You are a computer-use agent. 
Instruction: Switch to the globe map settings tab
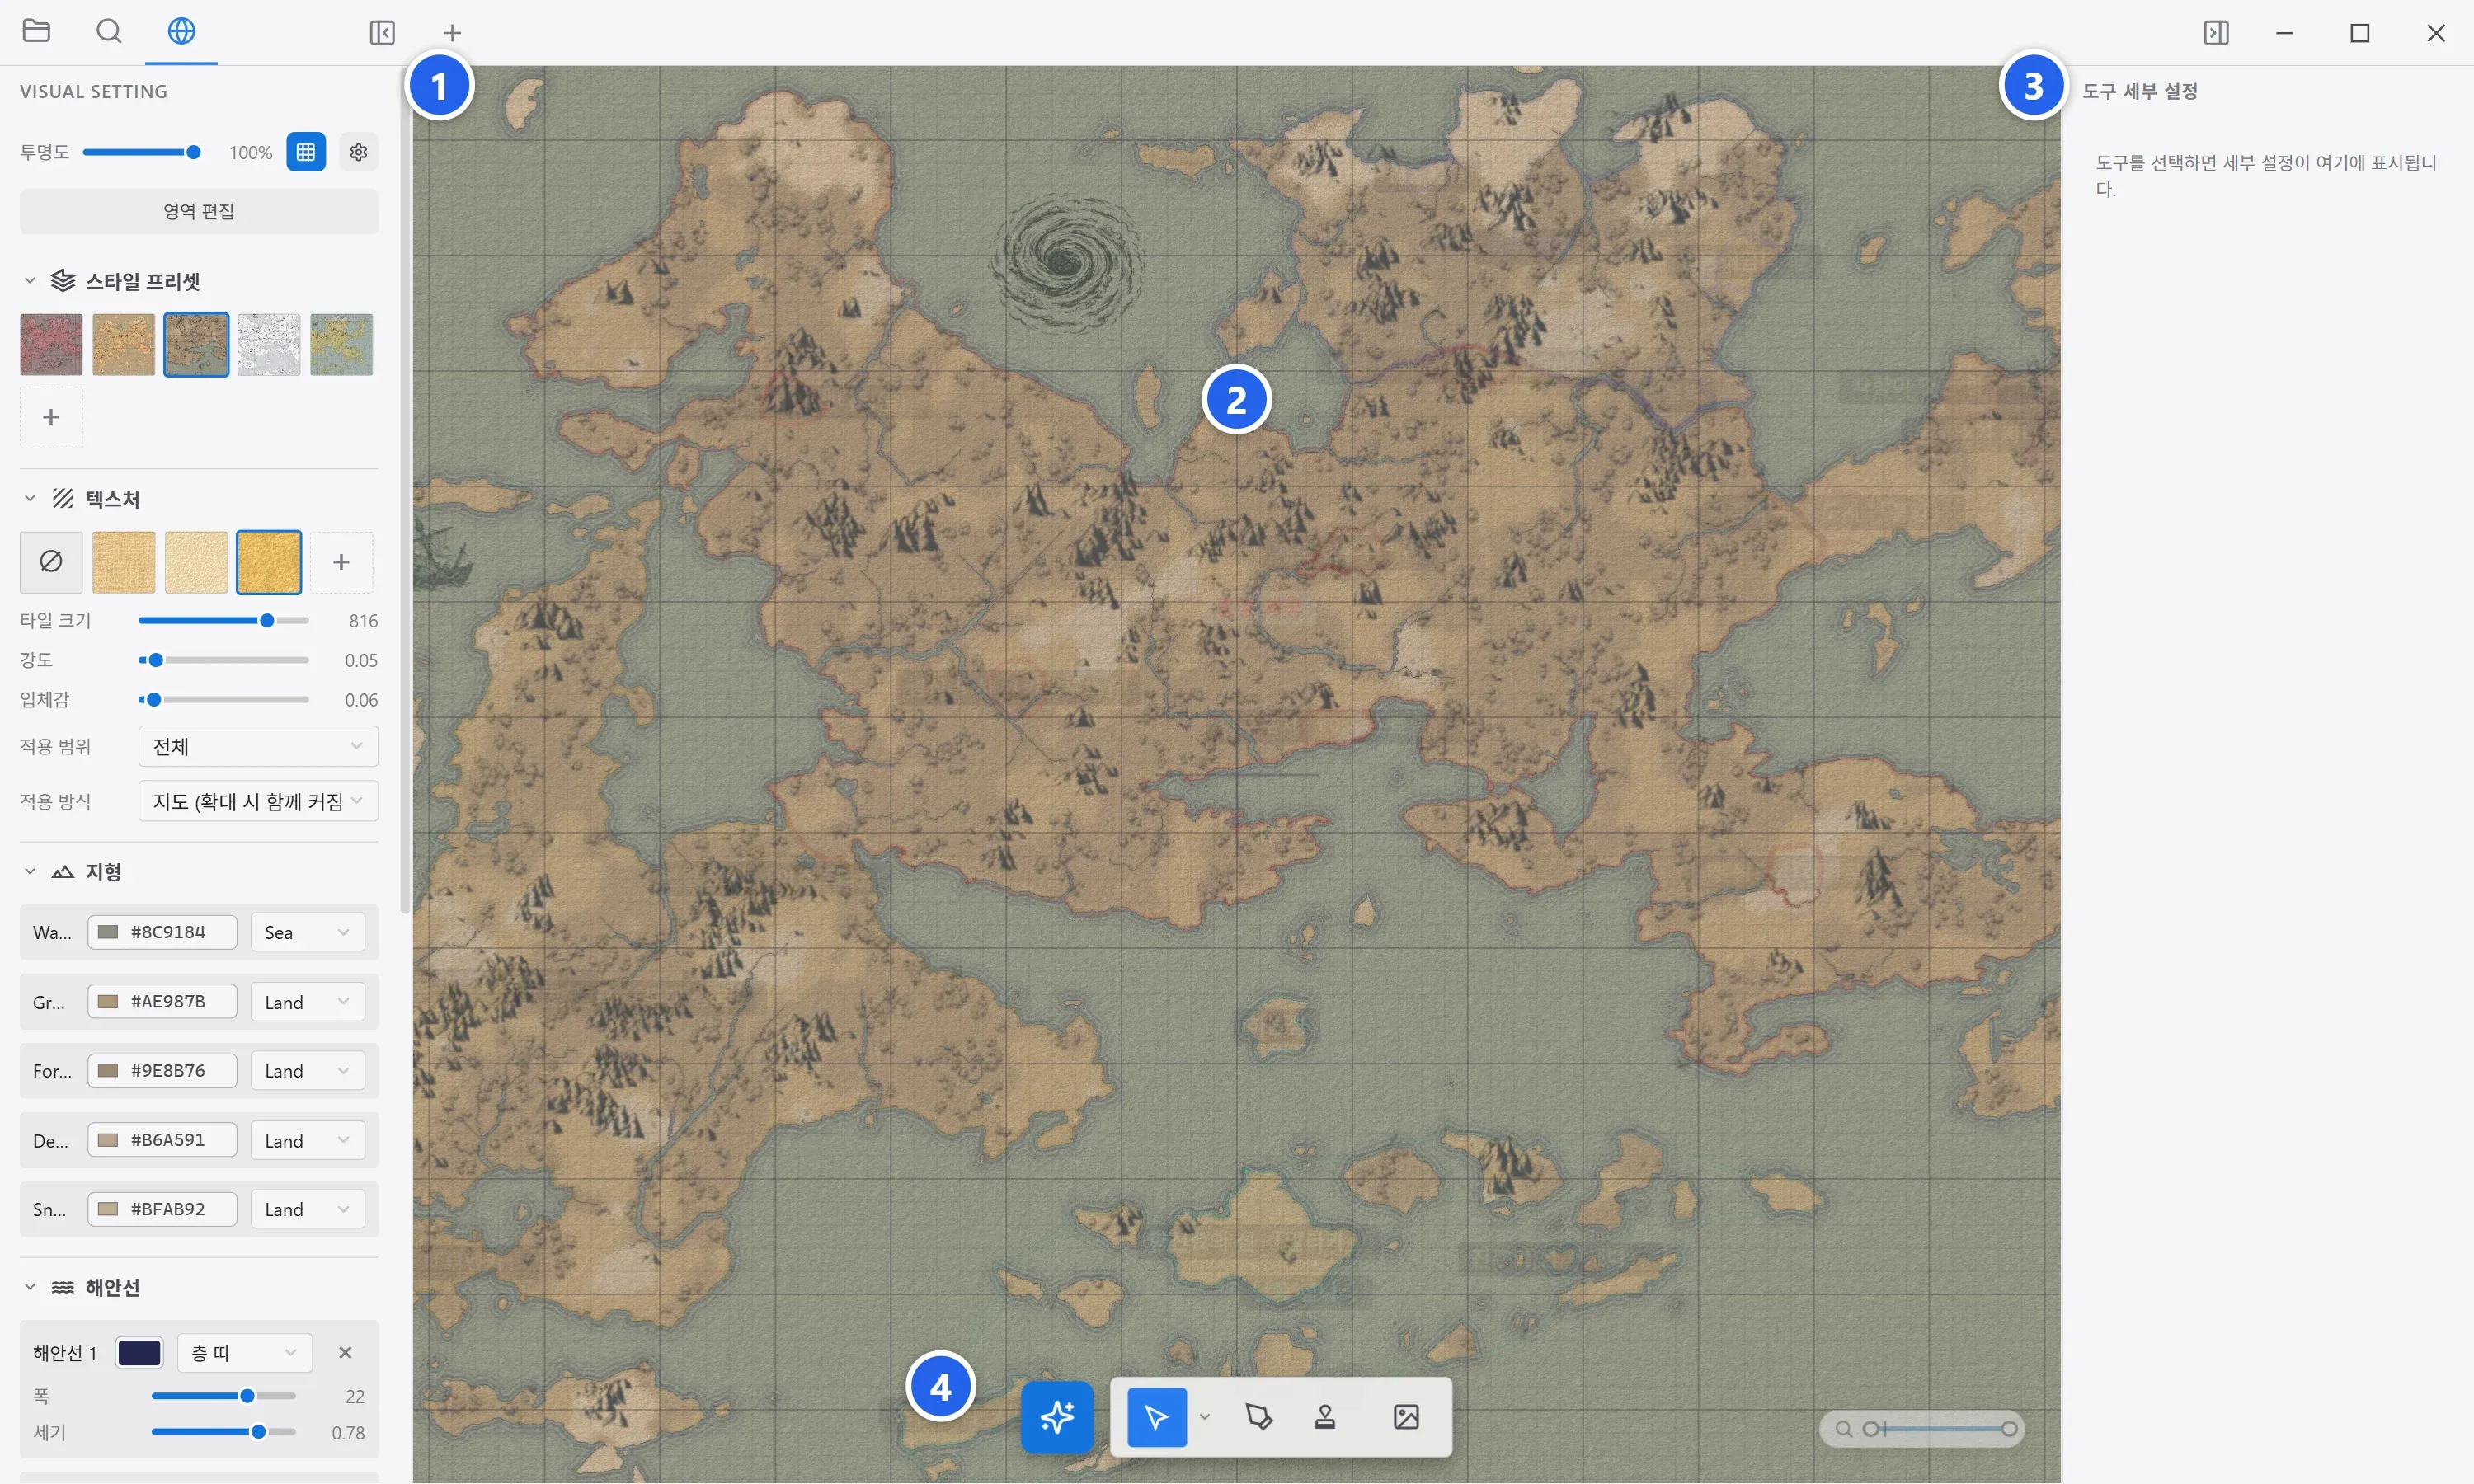click(181, 31)
